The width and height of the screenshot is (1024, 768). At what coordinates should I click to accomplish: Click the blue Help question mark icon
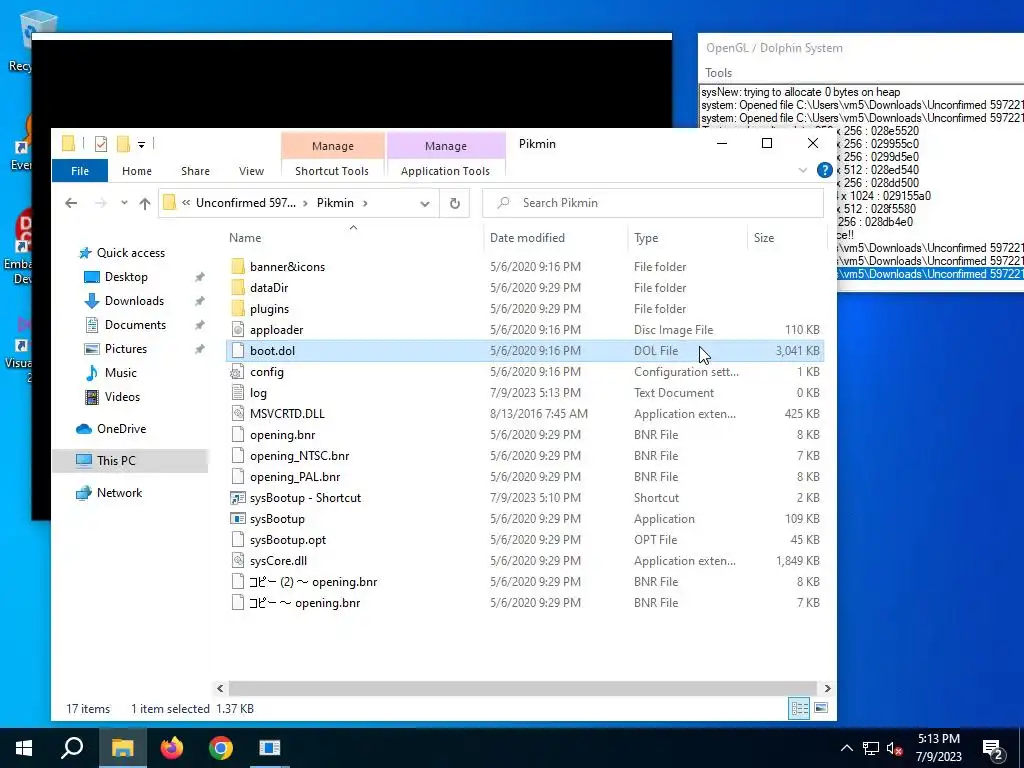824,170
